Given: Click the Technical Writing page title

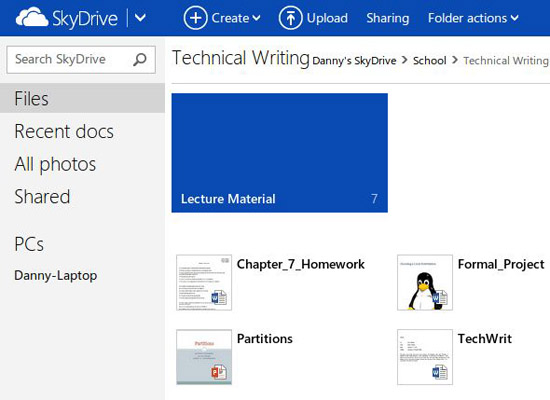Looking at the screenshot, I should coord(241,58).
